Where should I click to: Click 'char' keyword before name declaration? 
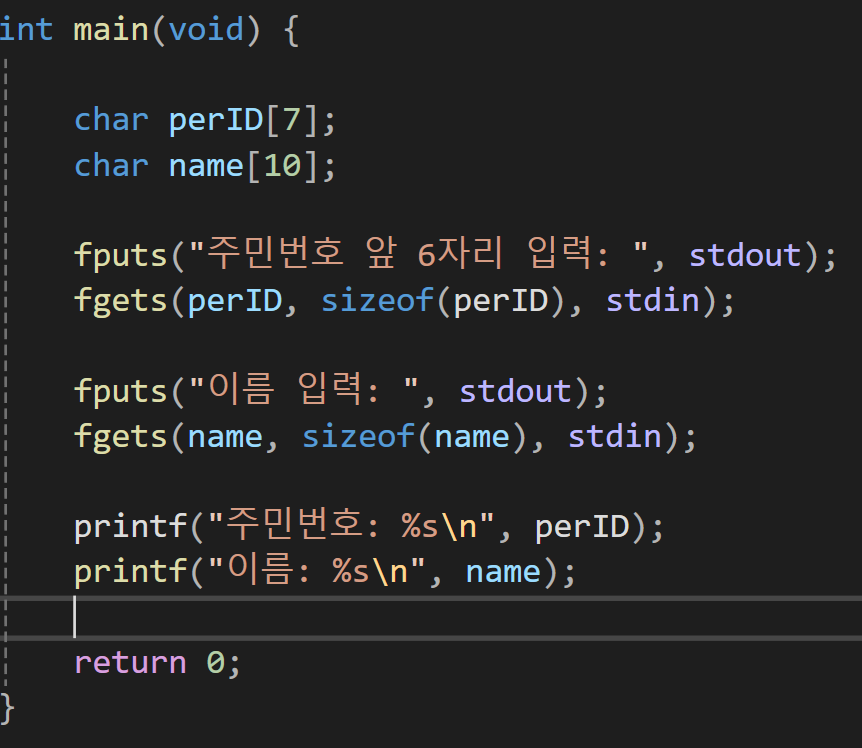pyautogui.click(x=111, y=165)
